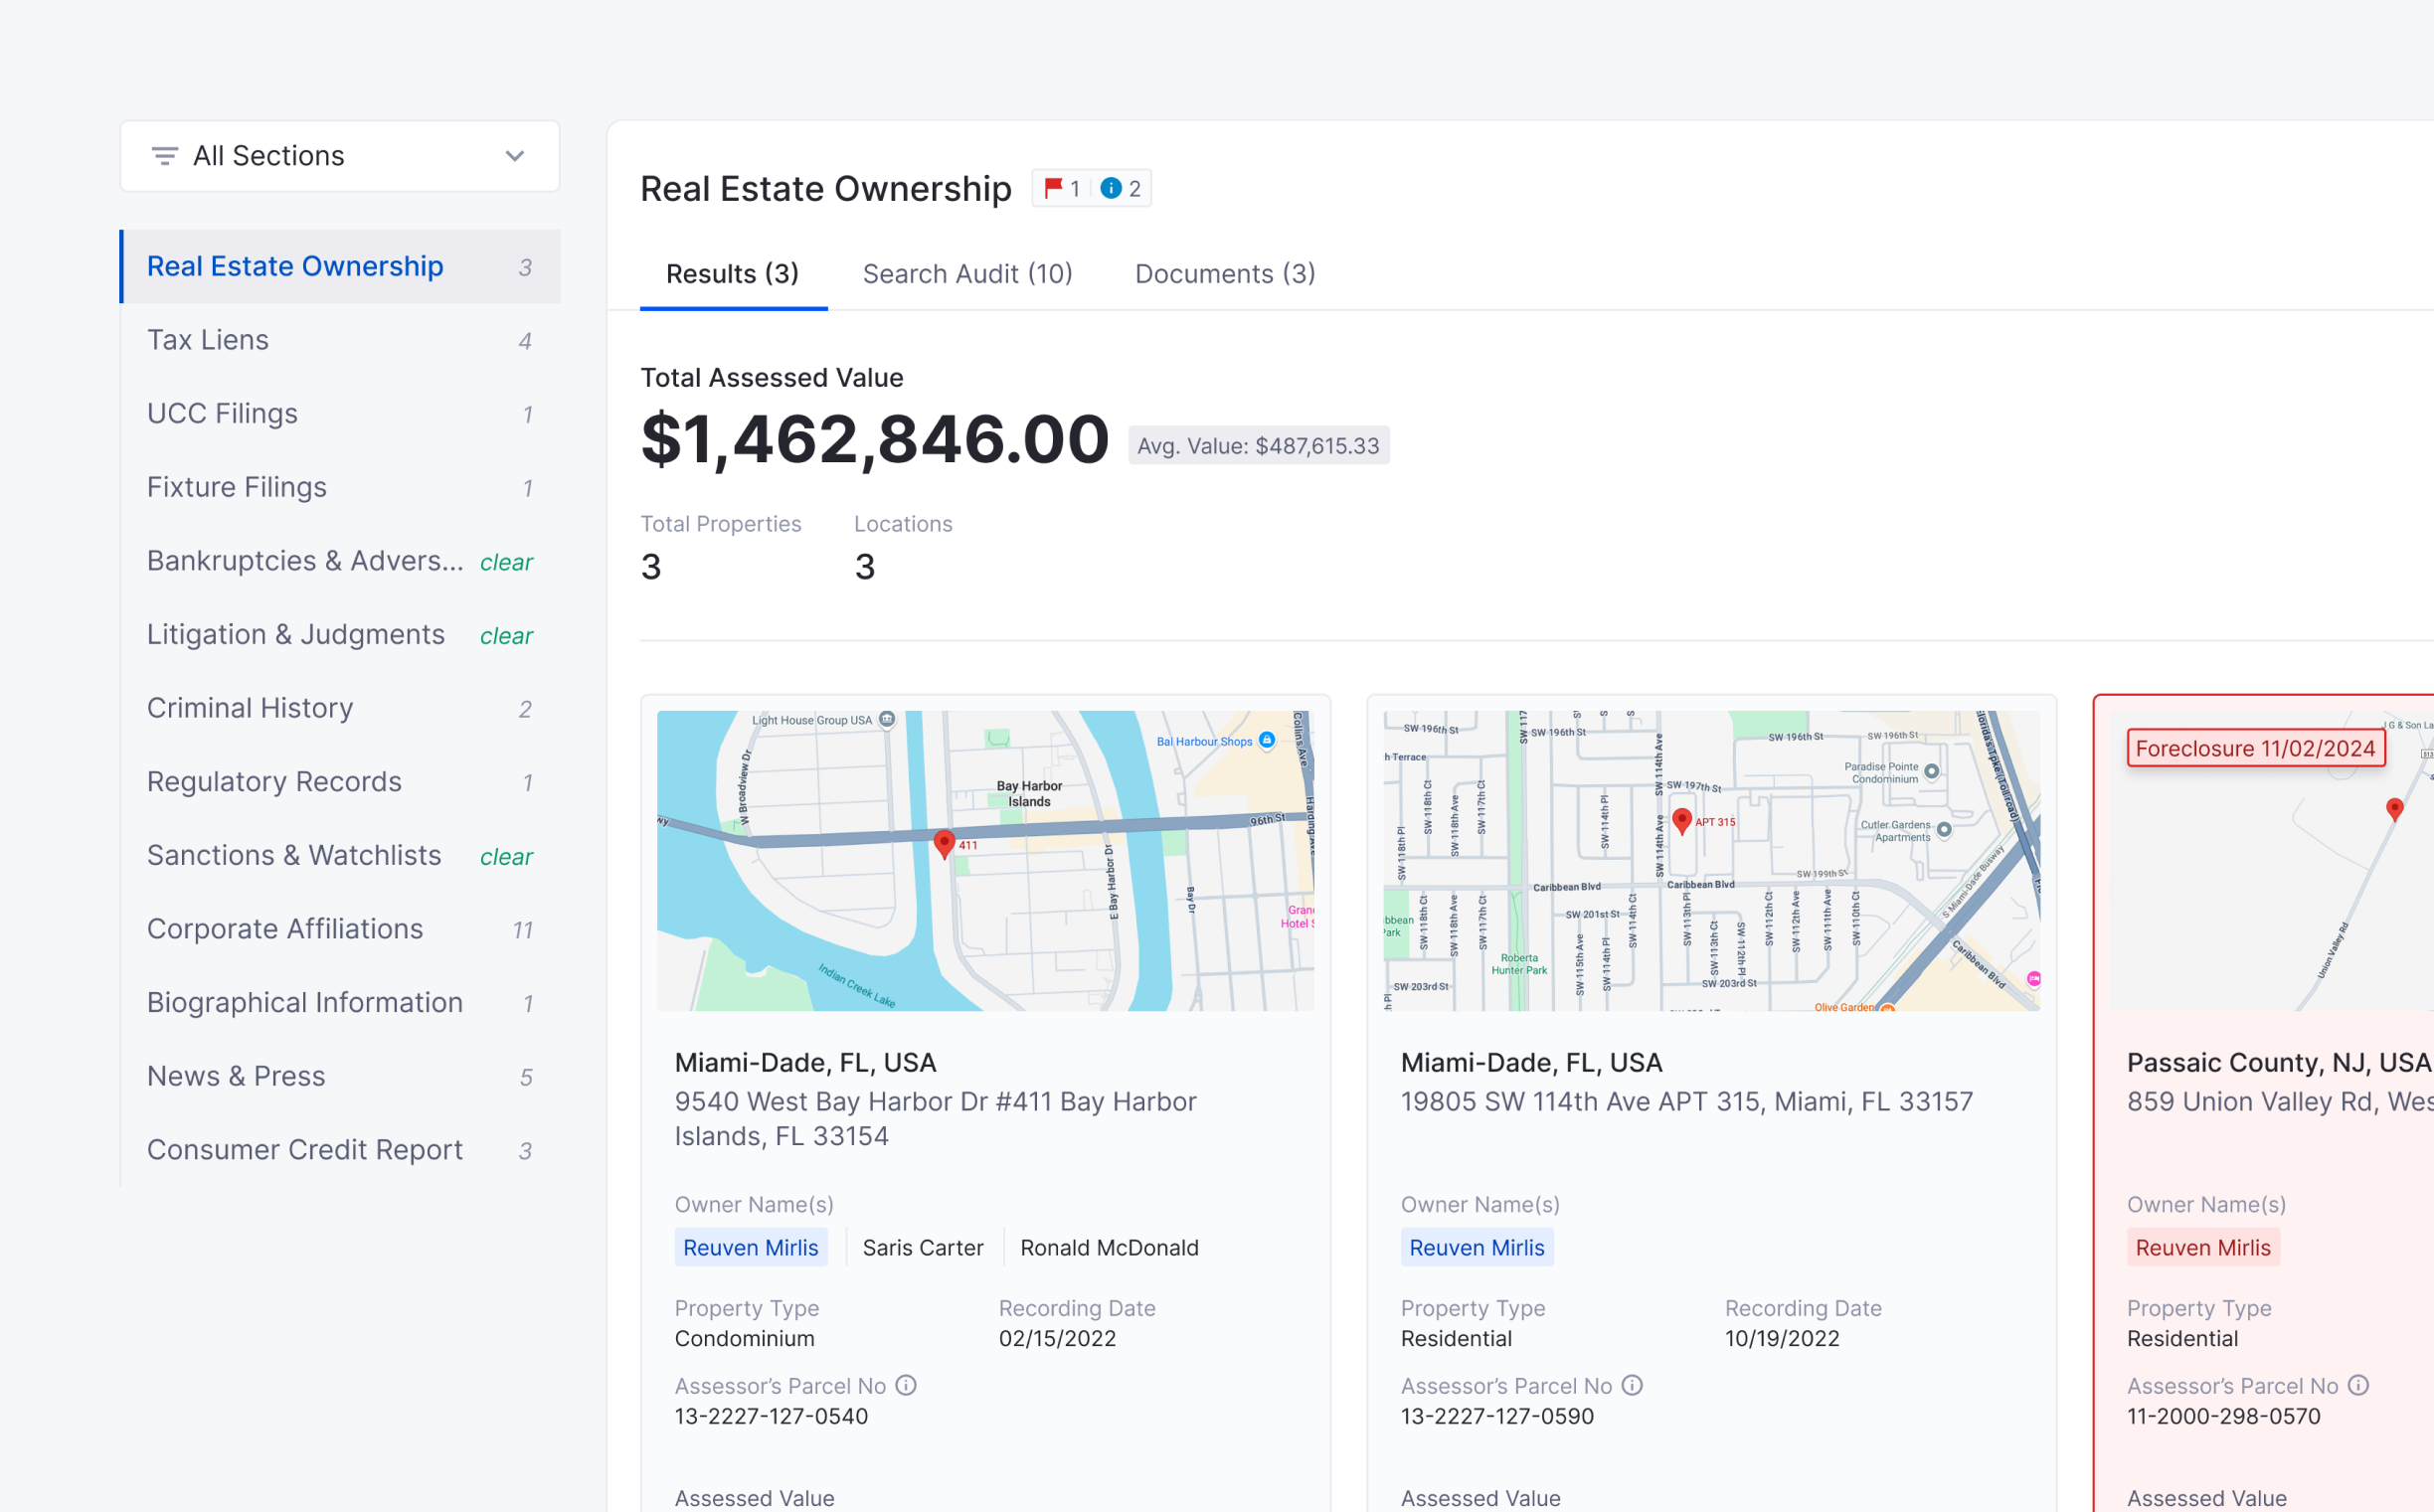This screenshot has width=2434, height=1512.
Task: Go to UCC Filings section
Action: (x=340, y=414)
